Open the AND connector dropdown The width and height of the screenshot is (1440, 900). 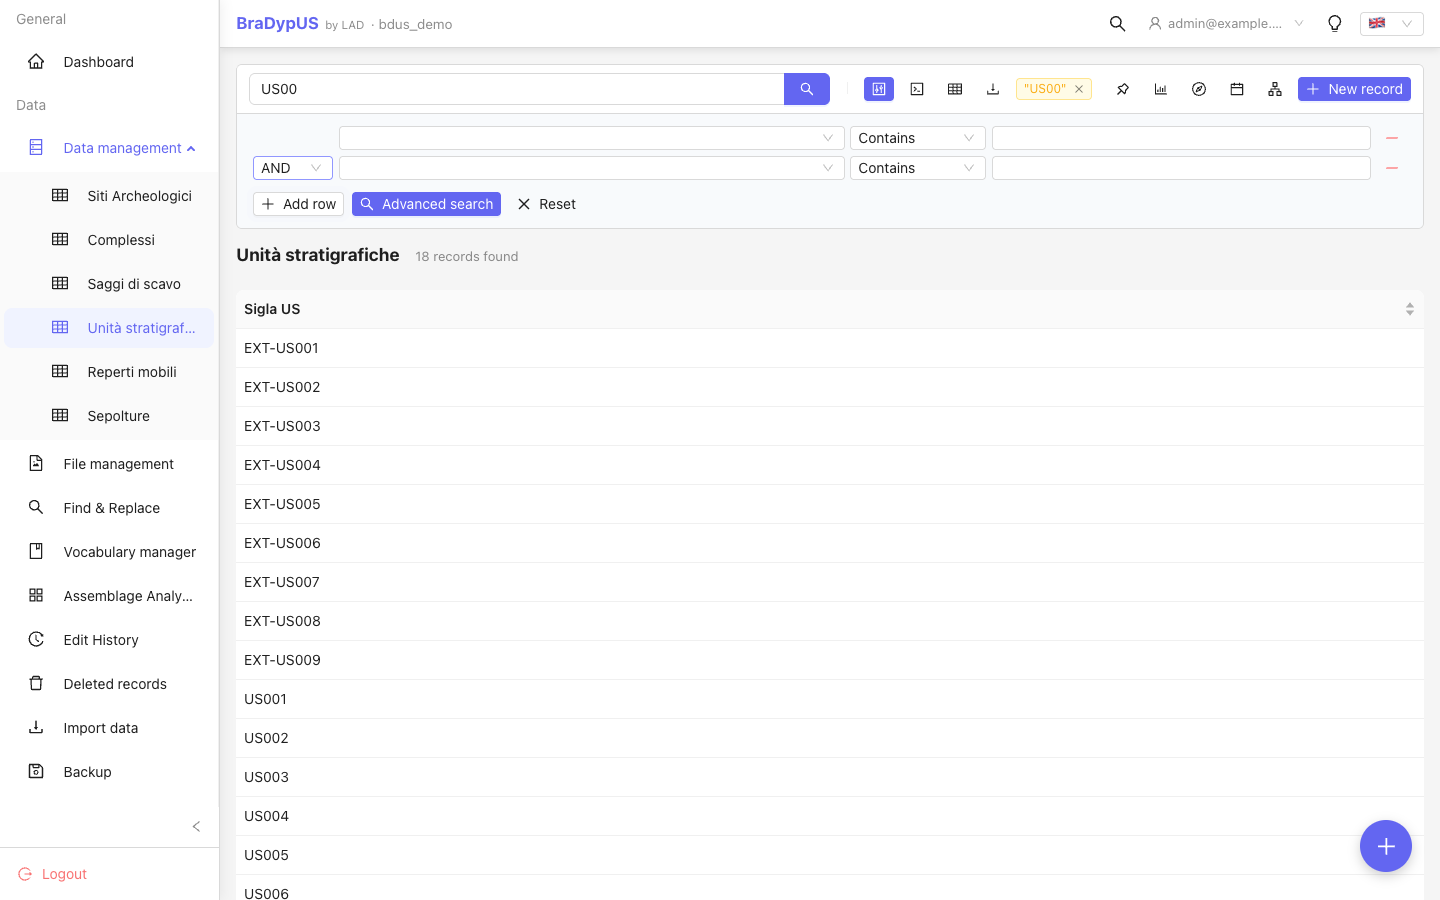[x=292, y=168]
